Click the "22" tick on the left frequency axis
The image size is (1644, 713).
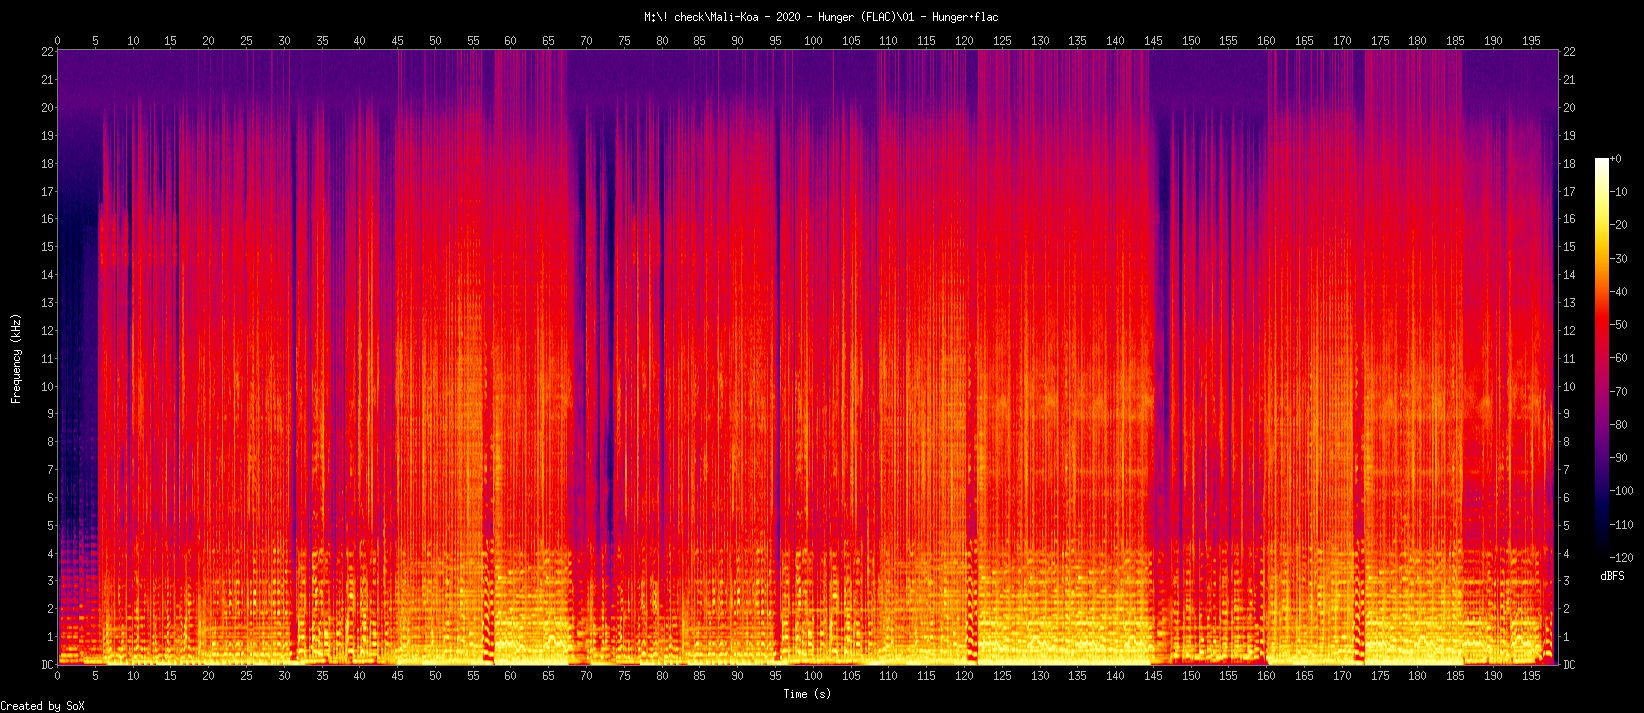[47, 51]
